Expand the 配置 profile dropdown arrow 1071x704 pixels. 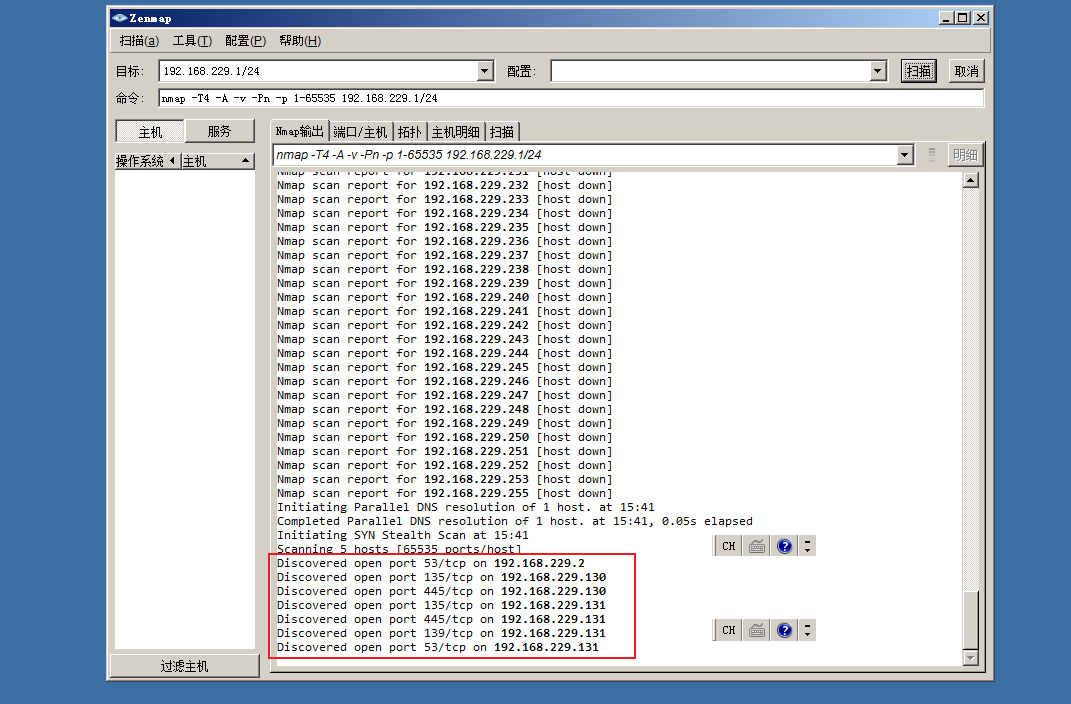click(878, 71)
